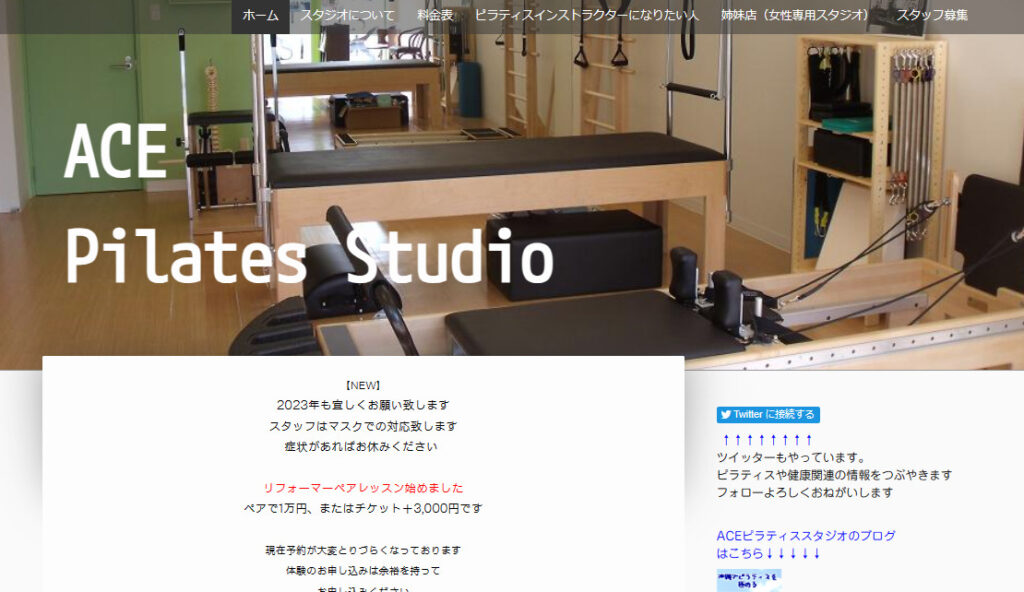Click 体験のお申し込みは余裕を持って line
The image size is (1024, 592).
pyautogui.click(x=363, y=571)
